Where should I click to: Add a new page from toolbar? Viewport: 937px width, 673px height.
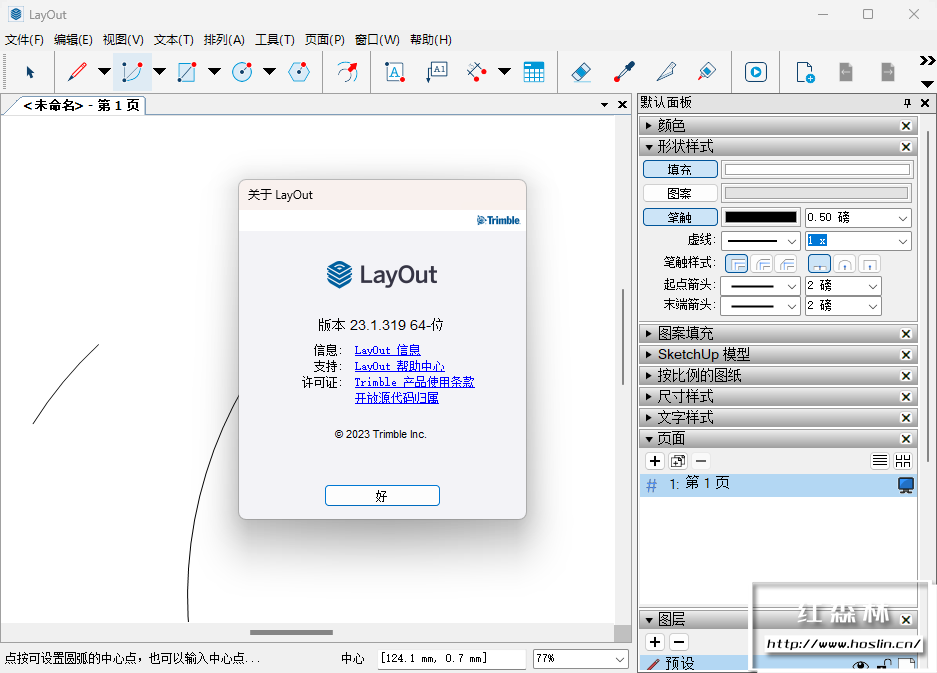click(x=805, y=72)
